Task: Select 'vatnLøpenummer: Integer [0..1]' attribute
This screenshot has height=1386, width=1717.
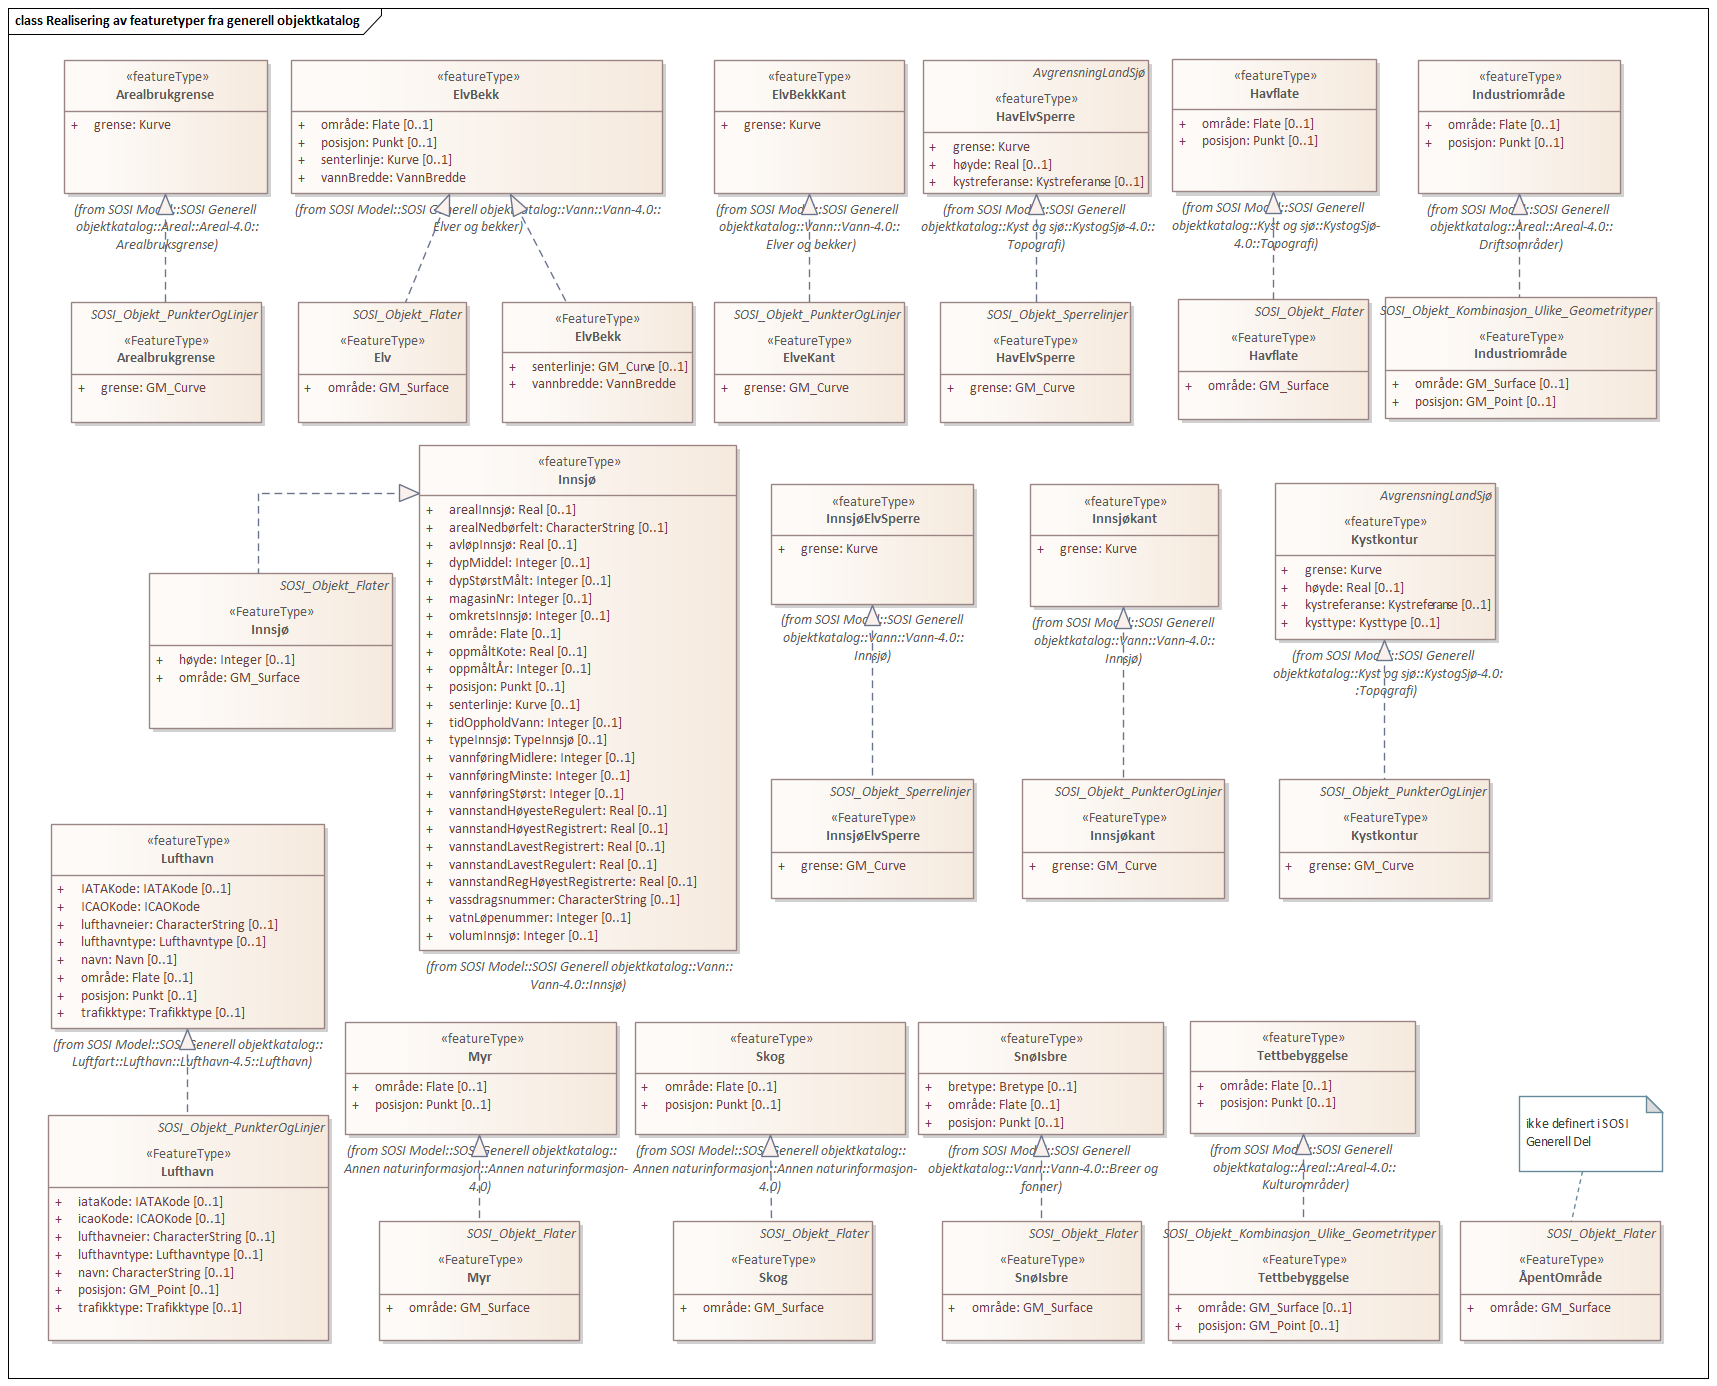Action: [539, 917]
